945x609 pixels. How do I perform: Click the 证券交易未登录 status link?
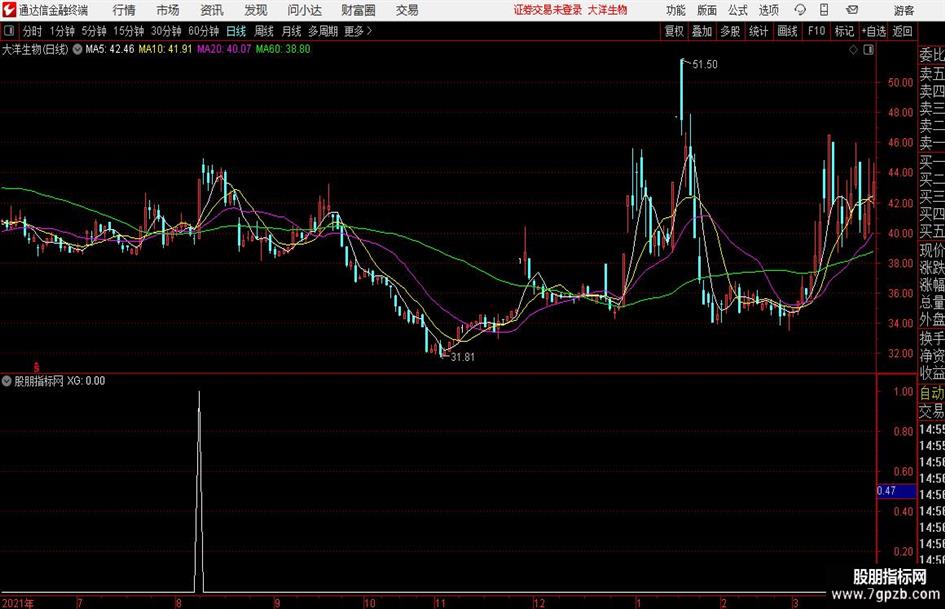pyautogui.click(x=548, y=10)
